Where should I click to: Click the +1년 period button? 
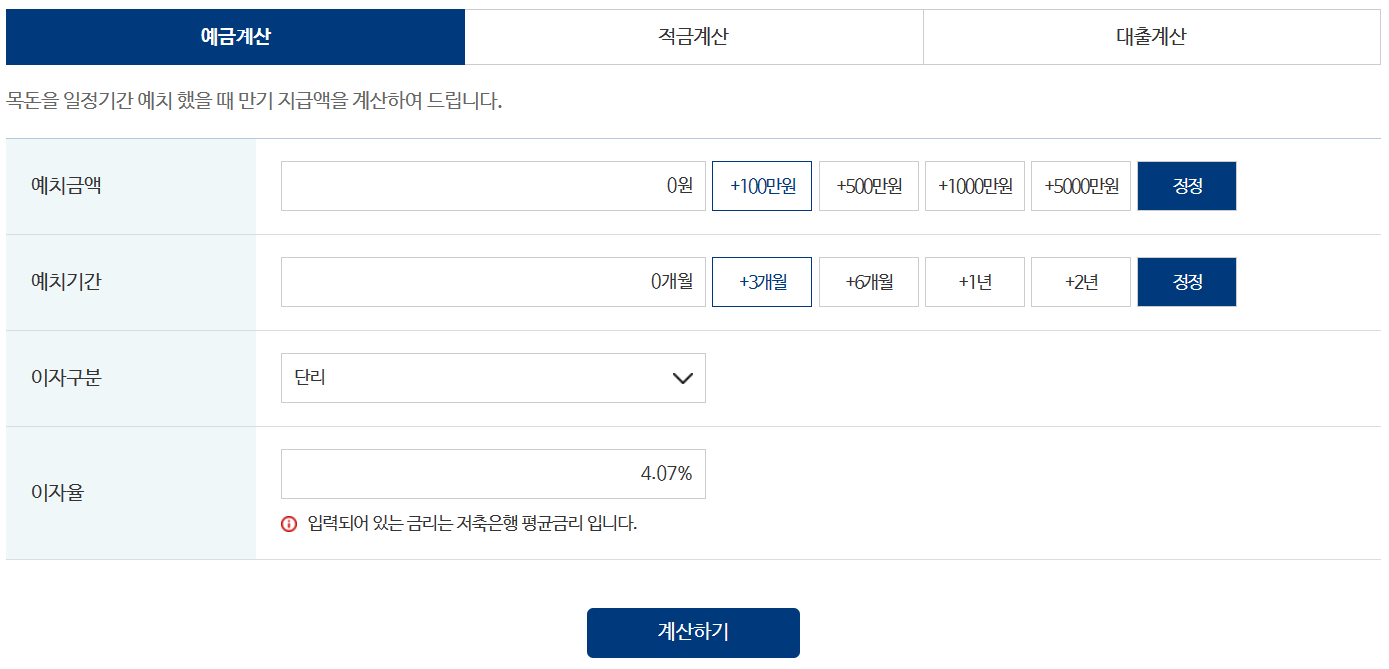pos(974,281)
